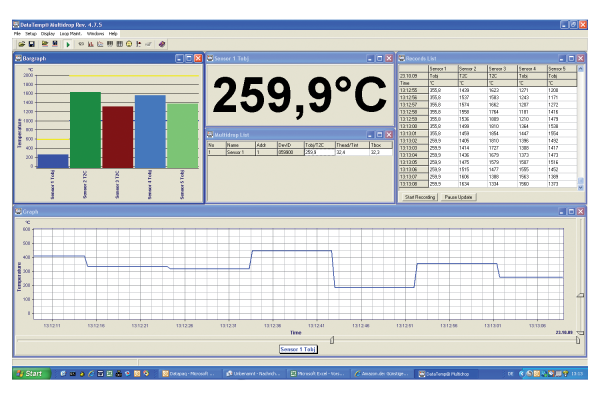Click the Records List scrollbar down arrow
600x400 pixels.
(580, 188)
